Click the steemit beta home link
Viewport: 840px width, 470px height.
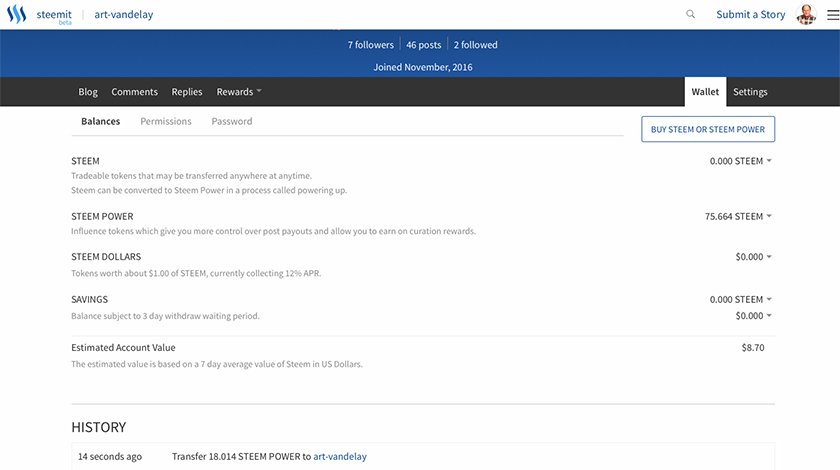pyautogui.click(x=54, y=16)
